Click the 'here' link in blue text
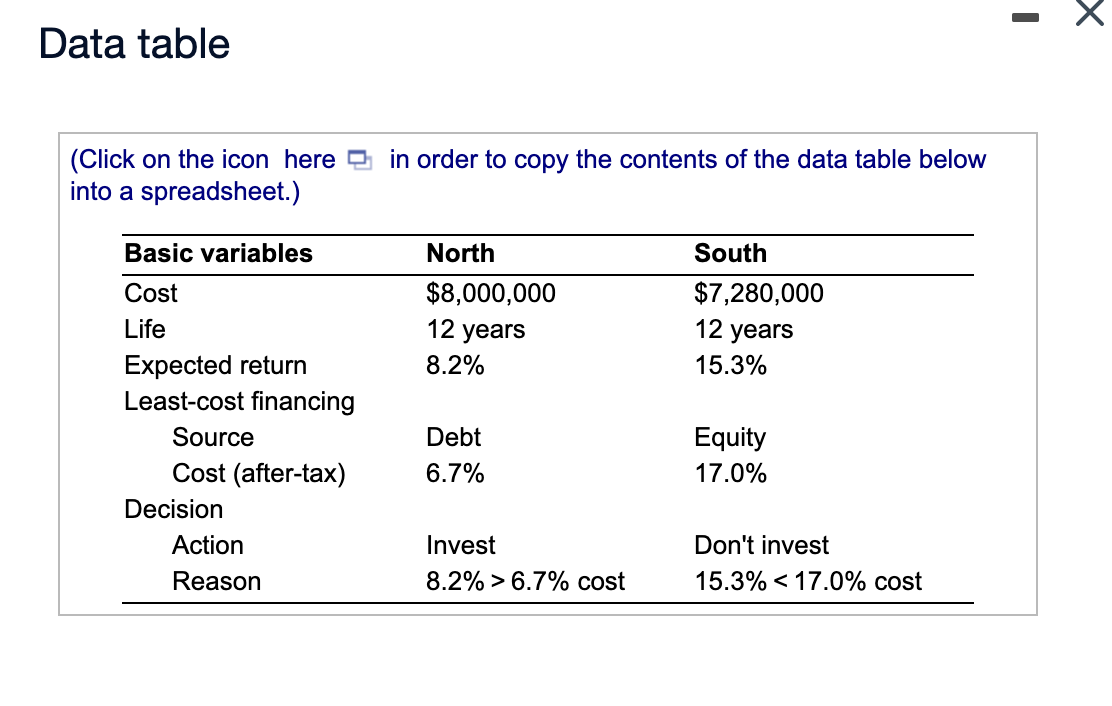This screenshot has width=1112, height=706. coord(312,159)
